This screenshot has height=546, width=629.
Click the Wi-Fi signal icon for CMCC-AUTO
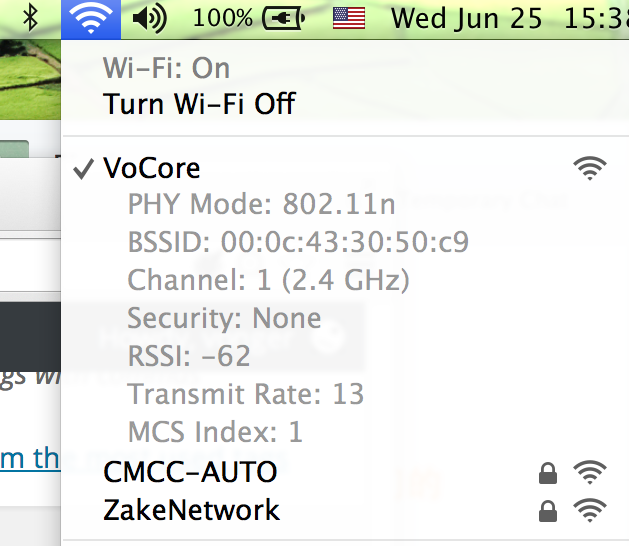coord(590,472)
